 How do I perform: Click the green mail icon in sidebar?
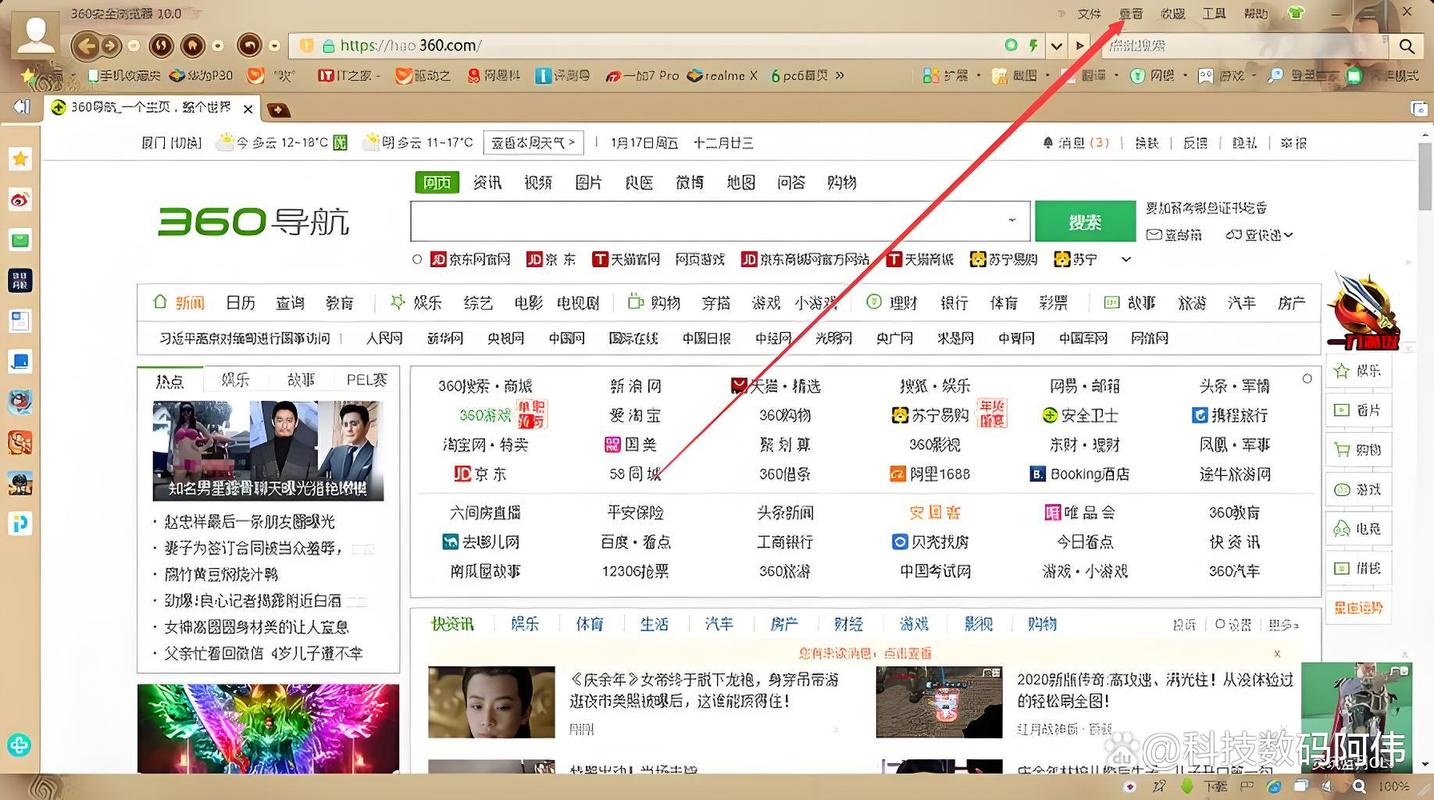[x=20, y=240]
